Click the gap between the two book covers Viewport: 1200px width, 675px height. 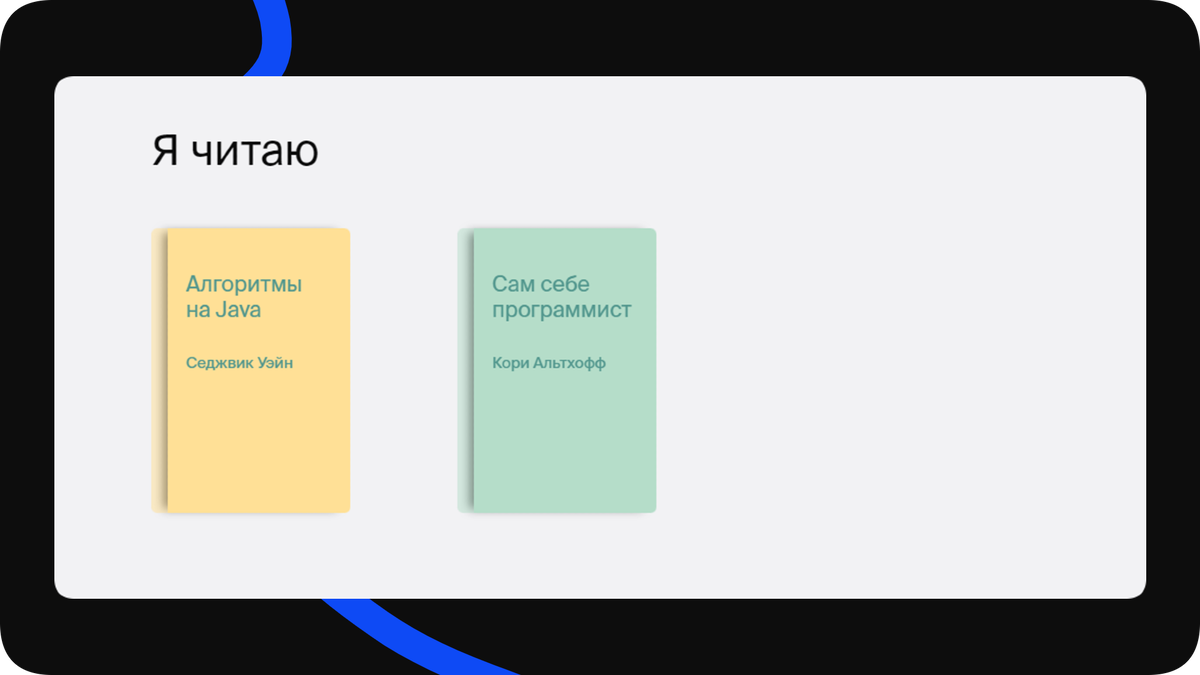click(405, 370)
